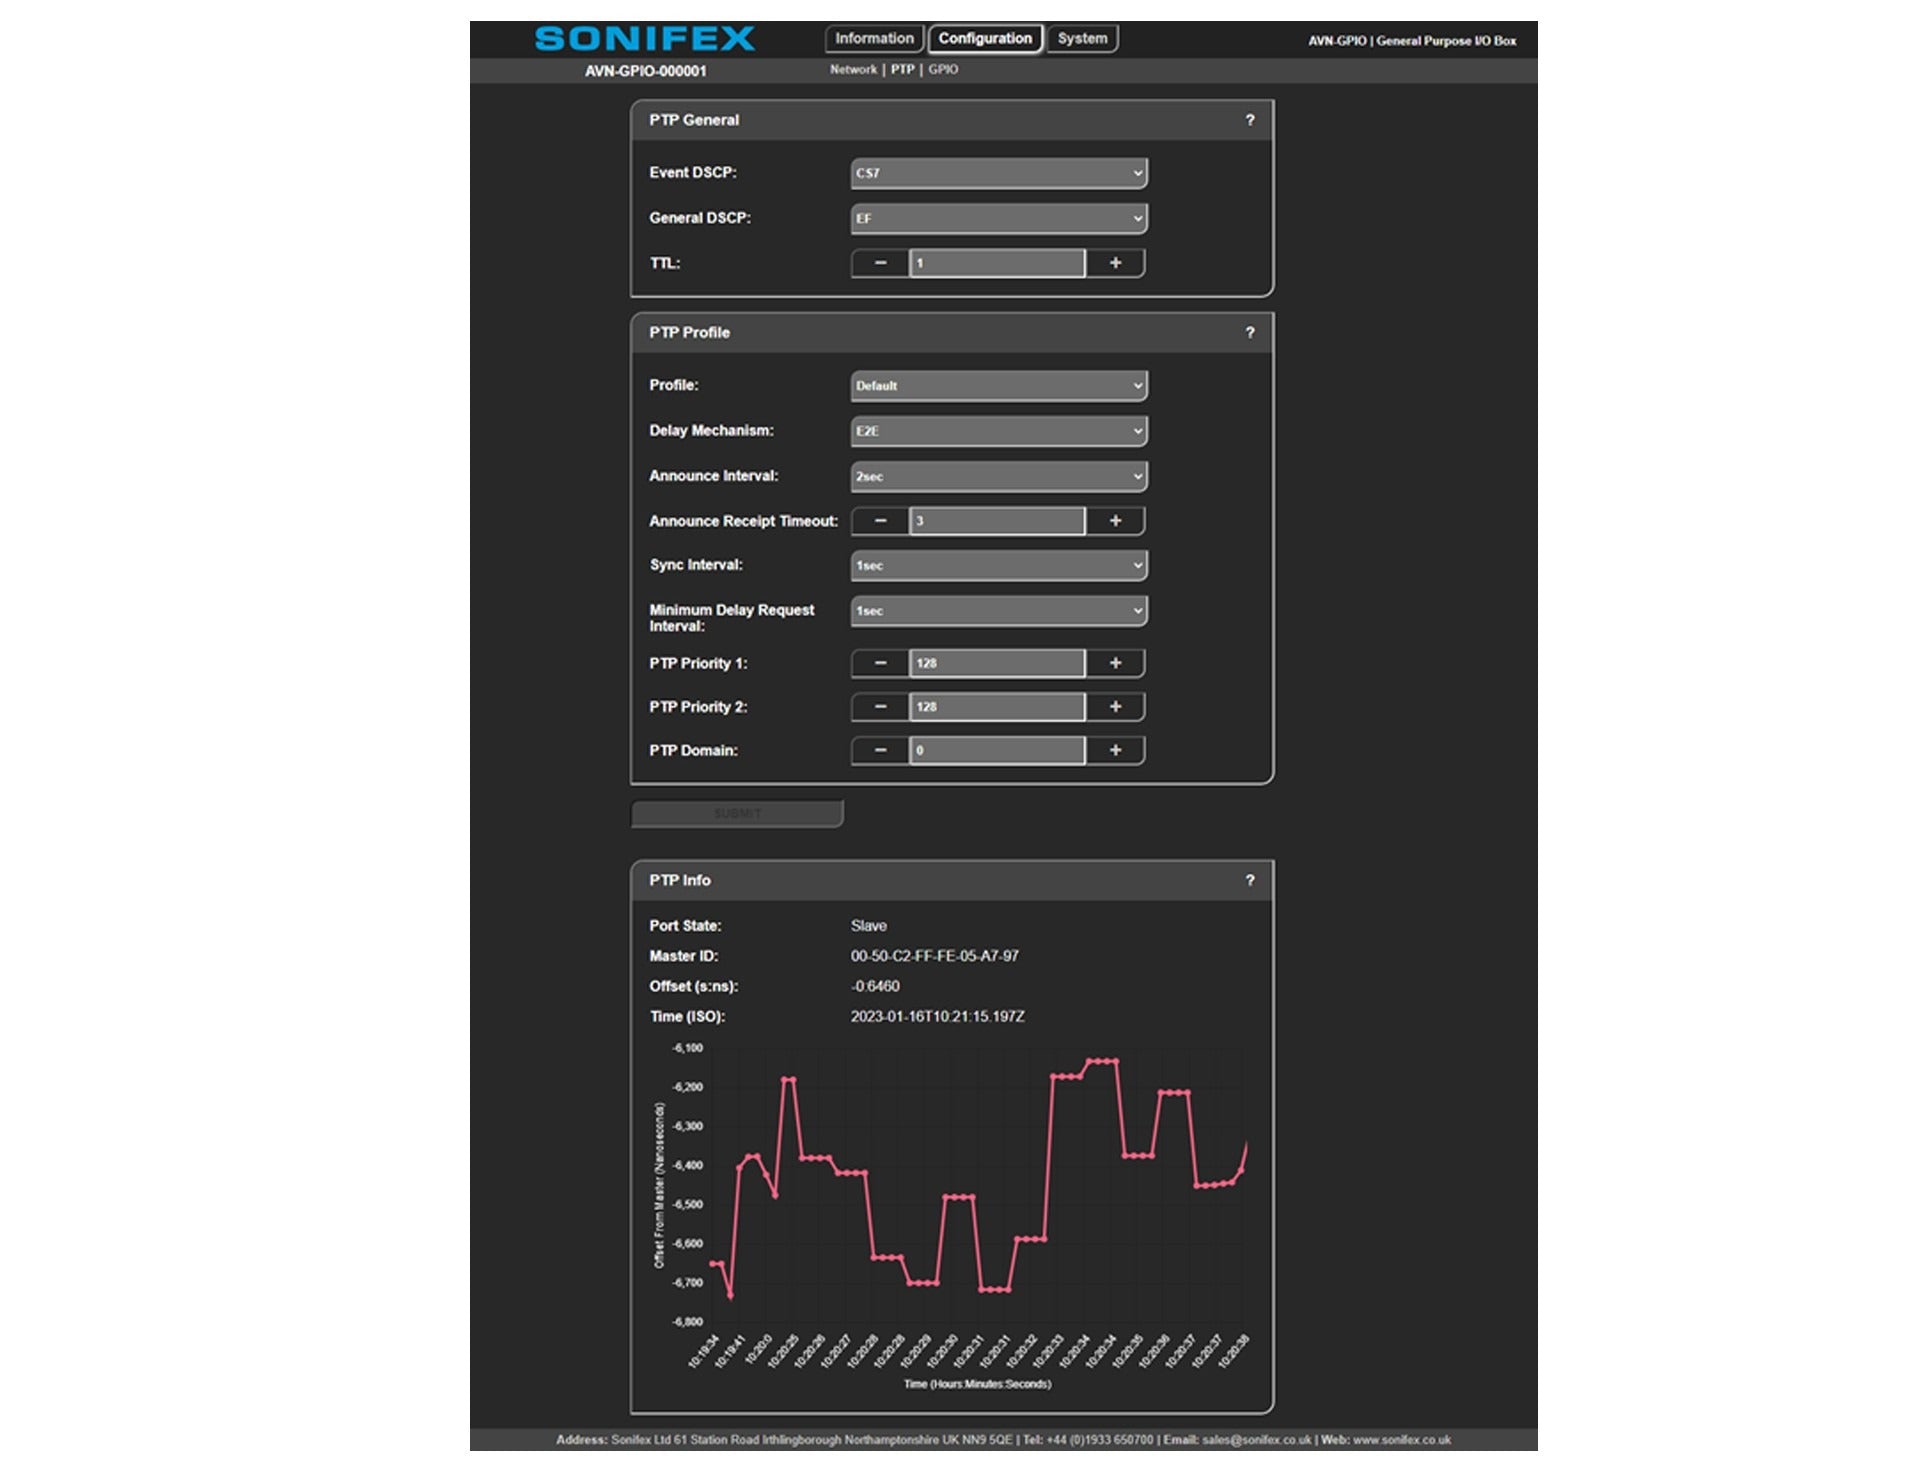Click the Time ISO timestamp value
This screenshot has width=1916, height=1475.
[x=938, y=1016]
